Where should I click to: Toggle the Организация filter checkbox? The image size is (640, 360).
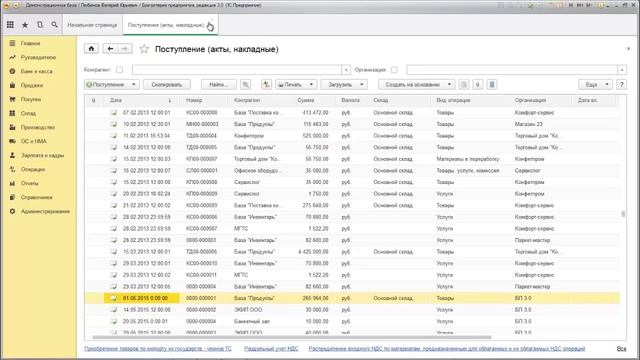[x=394, y=70]
